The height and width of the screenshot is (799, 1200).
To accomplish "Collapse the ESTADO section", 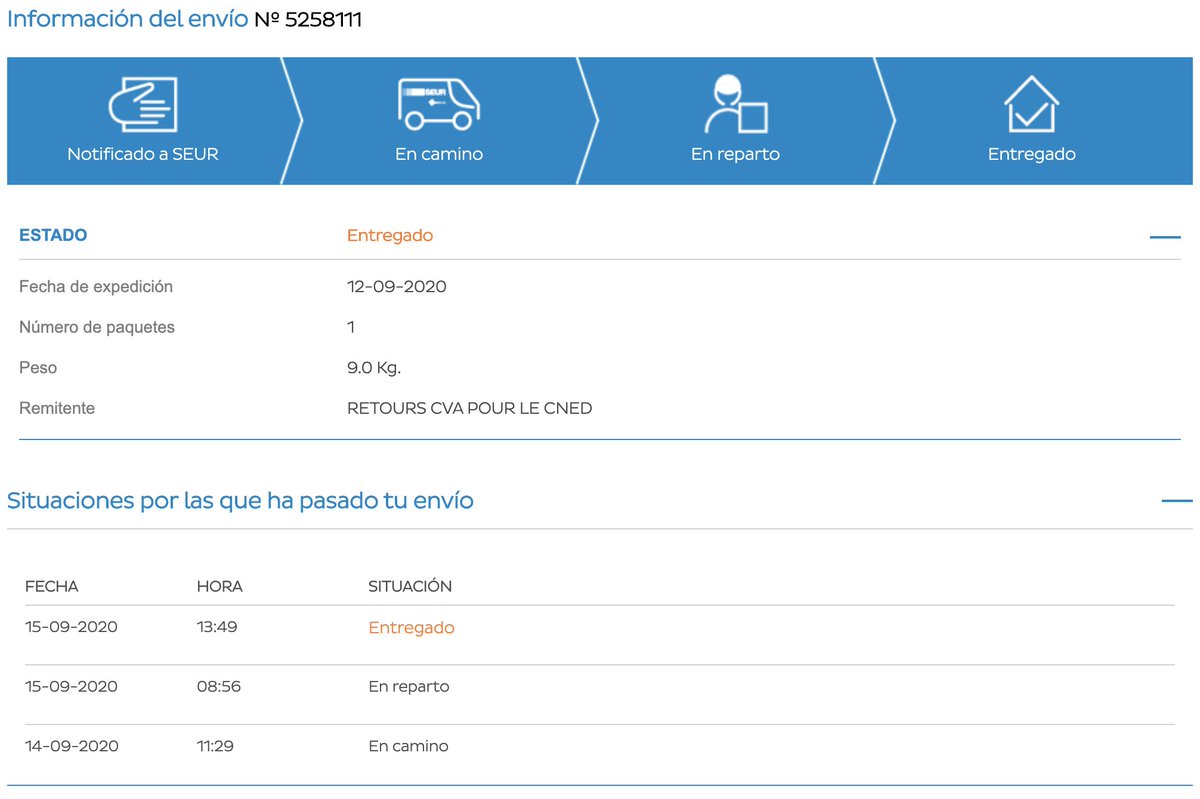I will click(x=1165, y=237).
